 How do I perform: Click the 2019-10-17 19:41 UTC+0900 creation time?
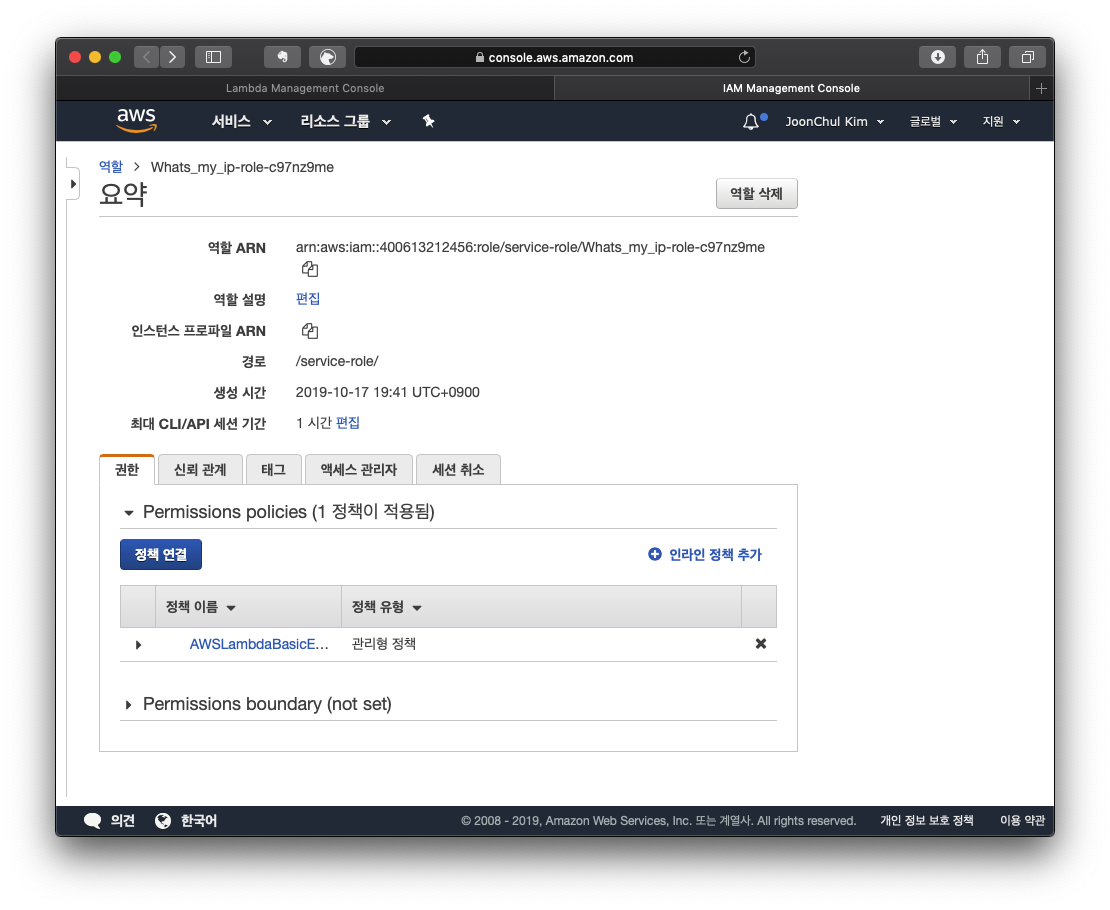coord(387,392)
